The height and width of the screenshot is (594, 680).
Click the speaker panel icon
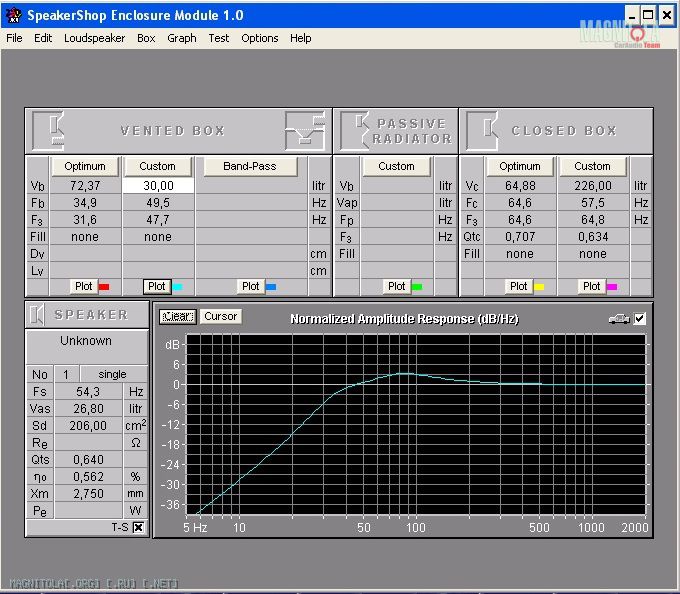click(37, 314)
